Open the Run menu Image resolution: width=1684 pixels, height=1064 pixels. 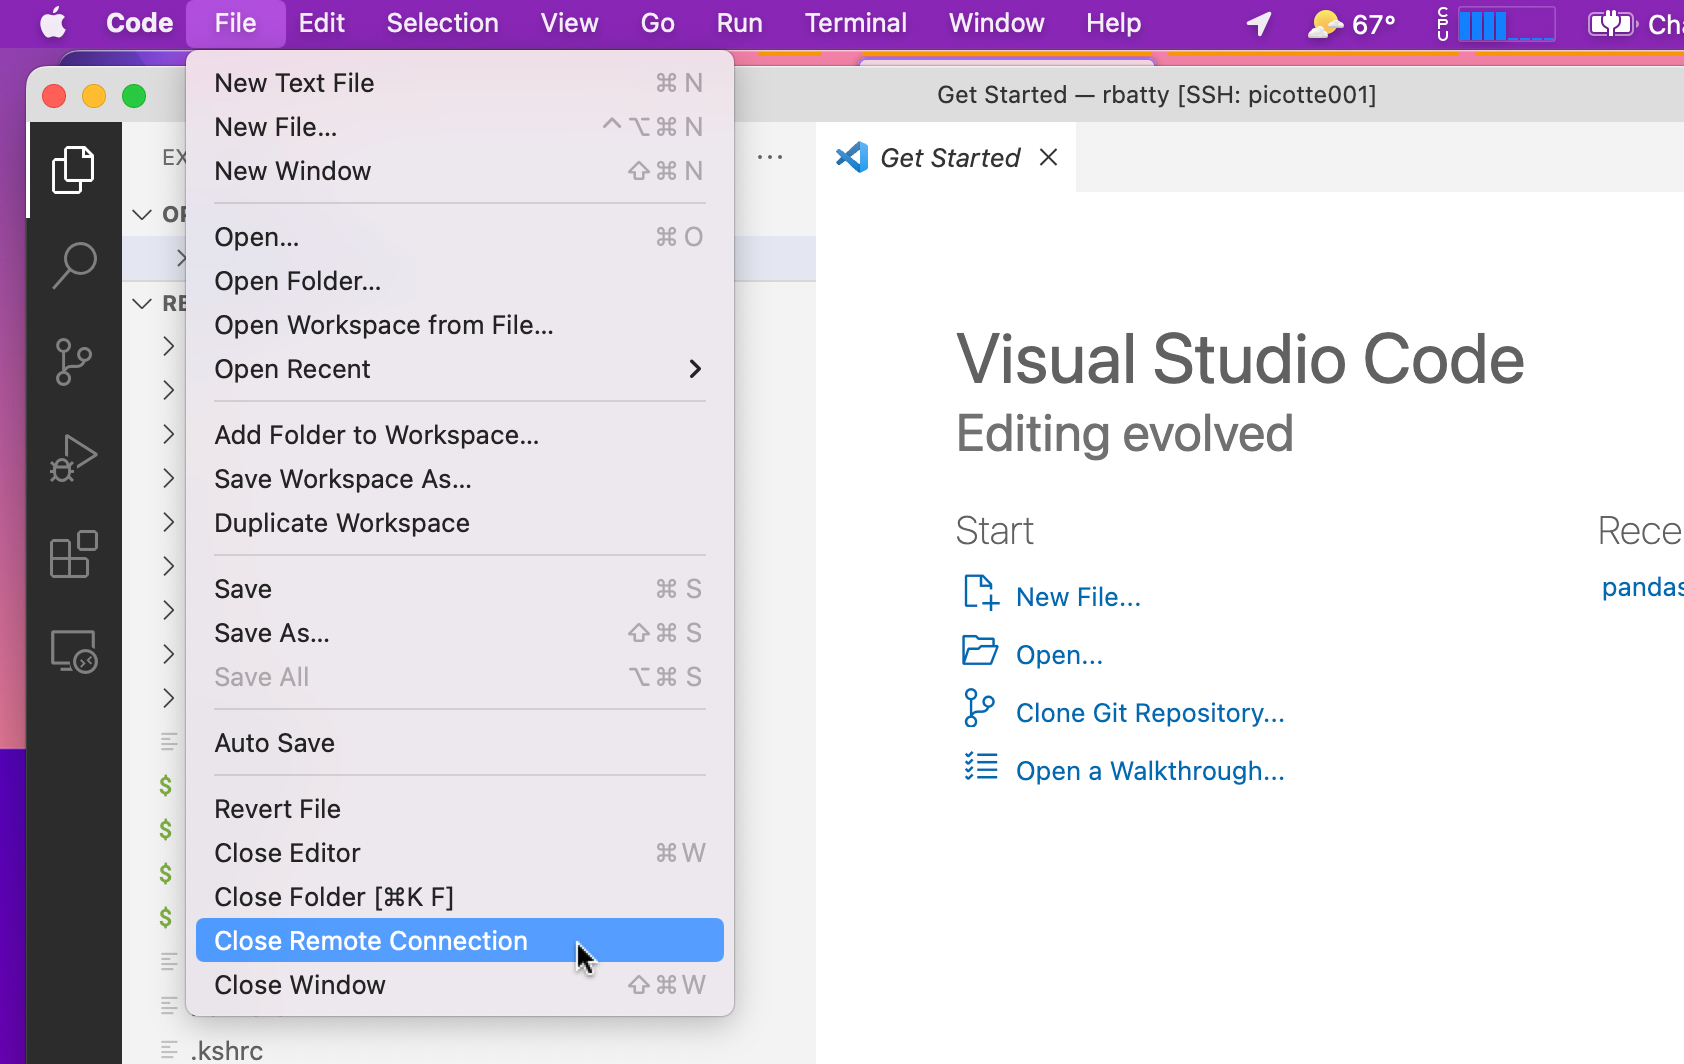pos(739,23)
